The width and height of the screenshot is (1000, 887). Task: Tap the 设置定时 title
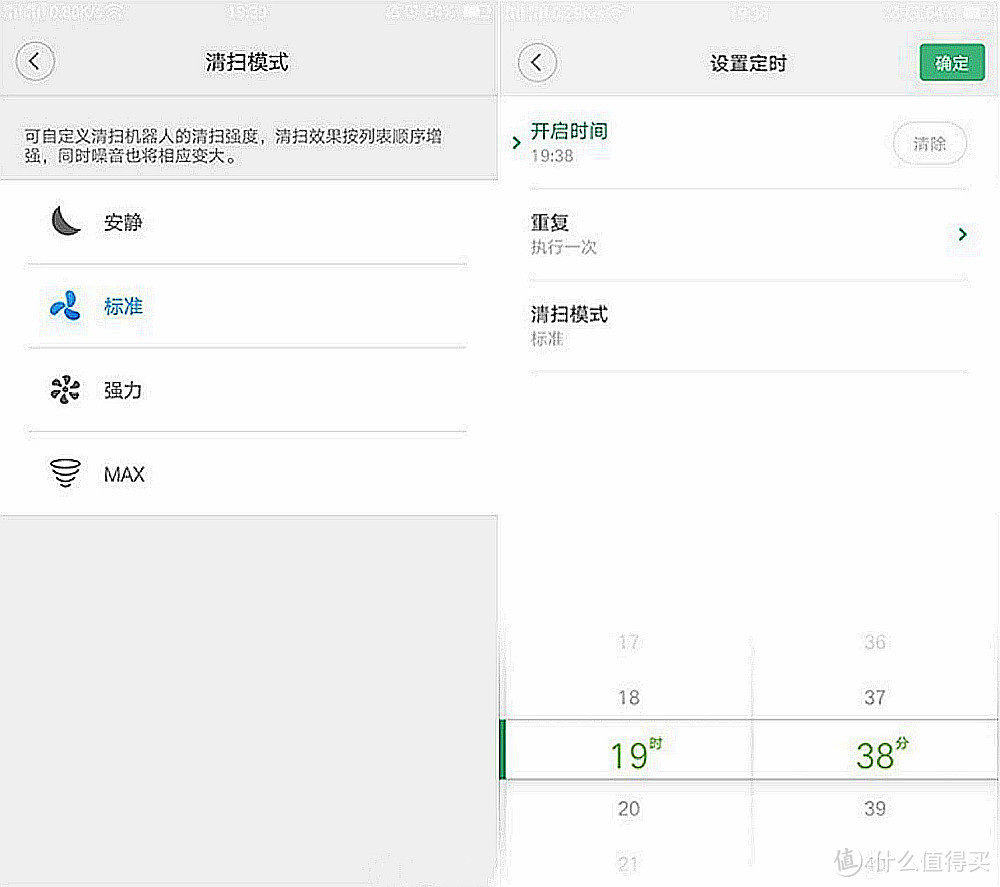pos(749,63)
